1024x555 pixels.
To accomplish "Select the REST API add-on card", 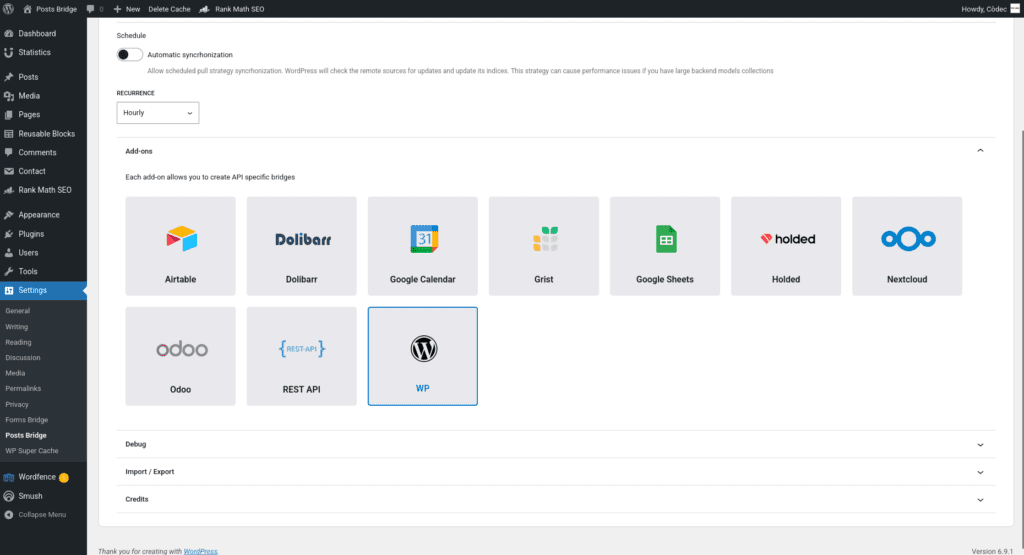I will [302, 357].
